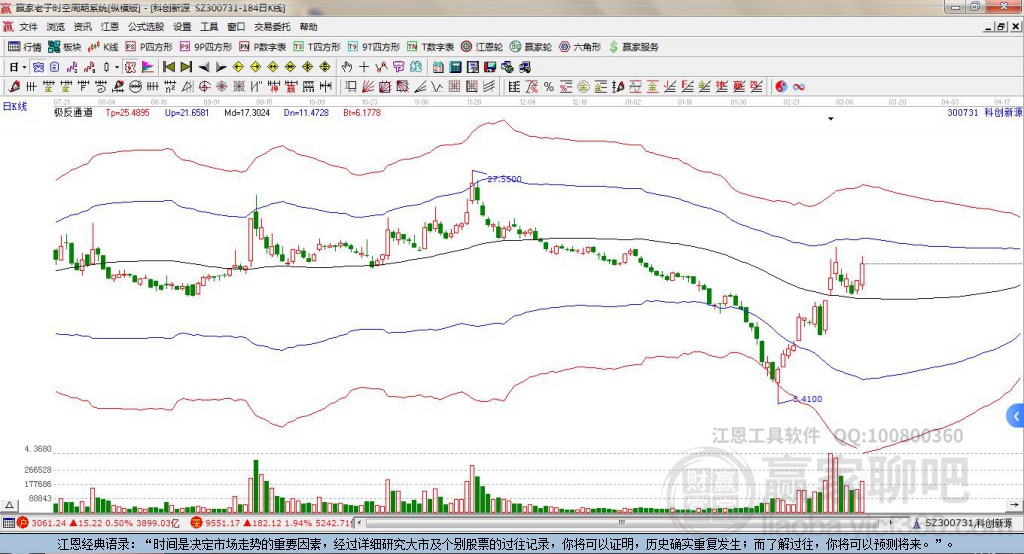Click the Tp=25.4895 indicator value
1024x554 pixels.
[127, 112]
